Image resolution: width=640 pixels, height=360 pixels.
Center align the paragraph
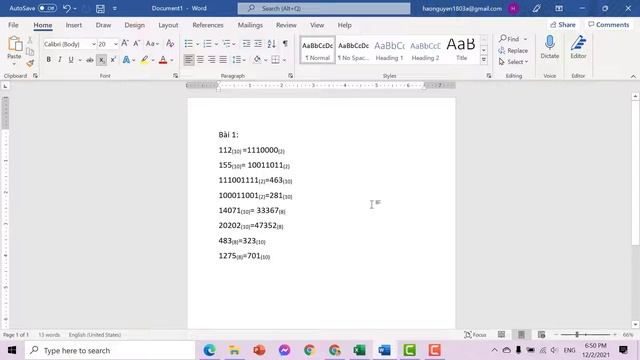tap(200, 60)
